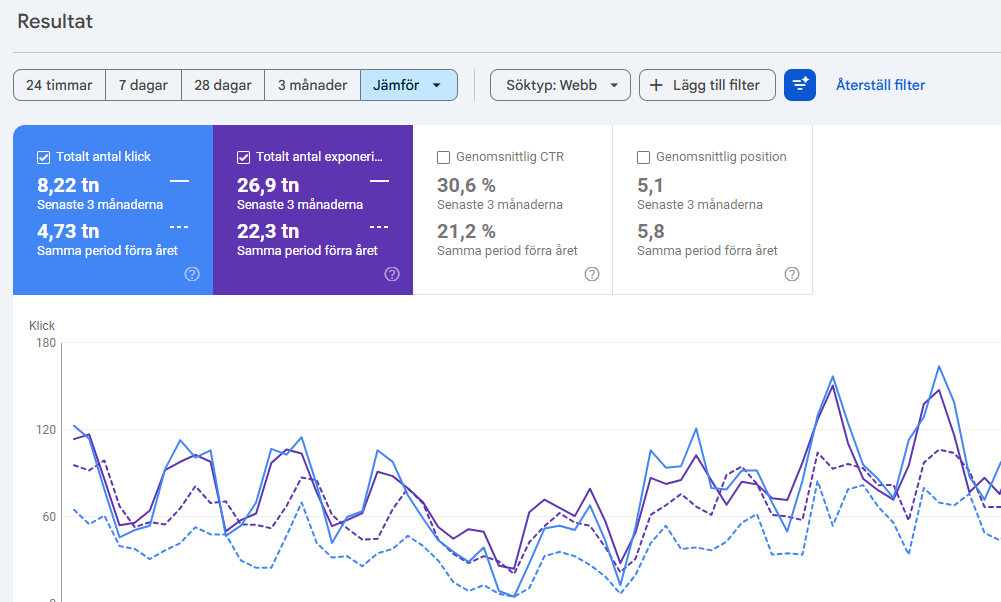Image resolution: width=1001 pixels, height=602 pixels.
Task: Expand the Jämför date dropdown
Action: (x=409, y=85)
